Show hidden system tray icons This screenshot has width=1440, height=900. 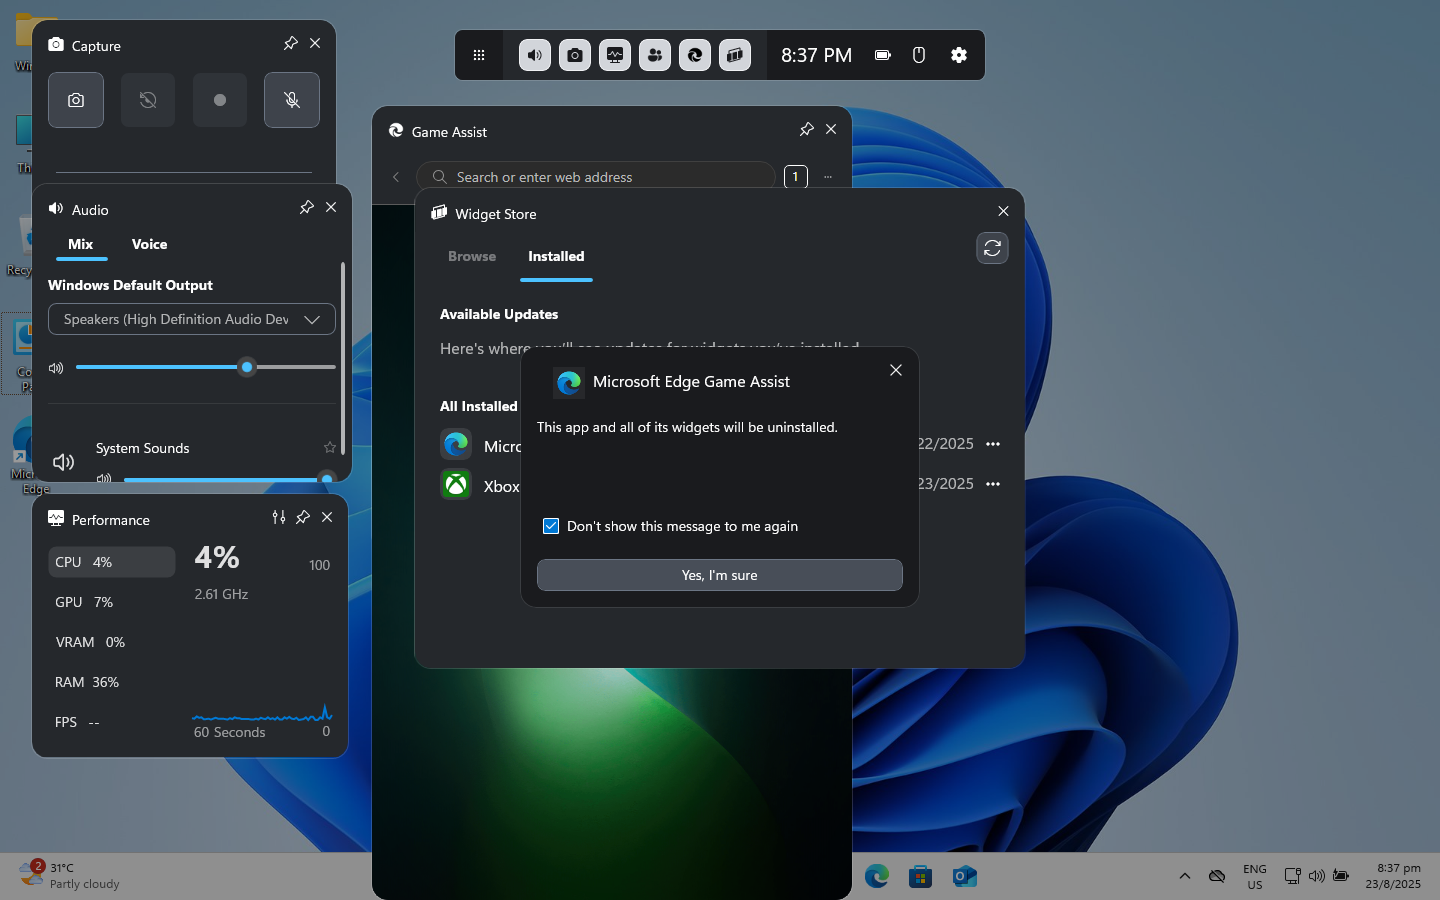[x=1185, y=876]
